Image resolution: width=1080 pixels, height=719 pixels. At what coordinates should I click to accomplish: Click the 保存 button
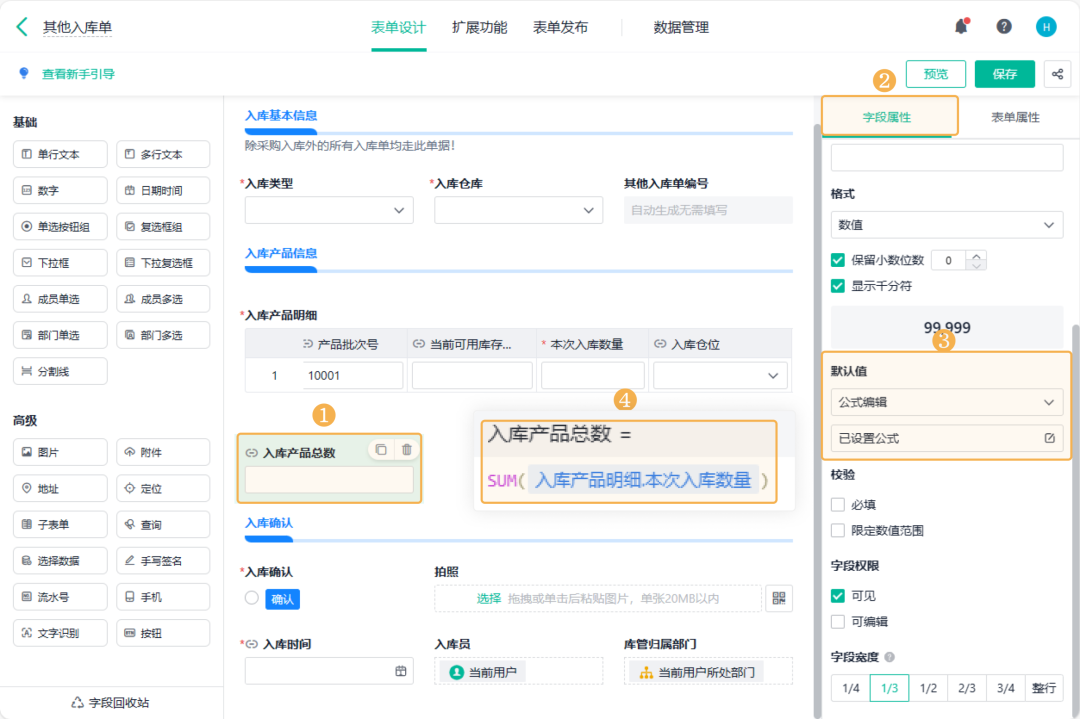[x=1004, y=74]
